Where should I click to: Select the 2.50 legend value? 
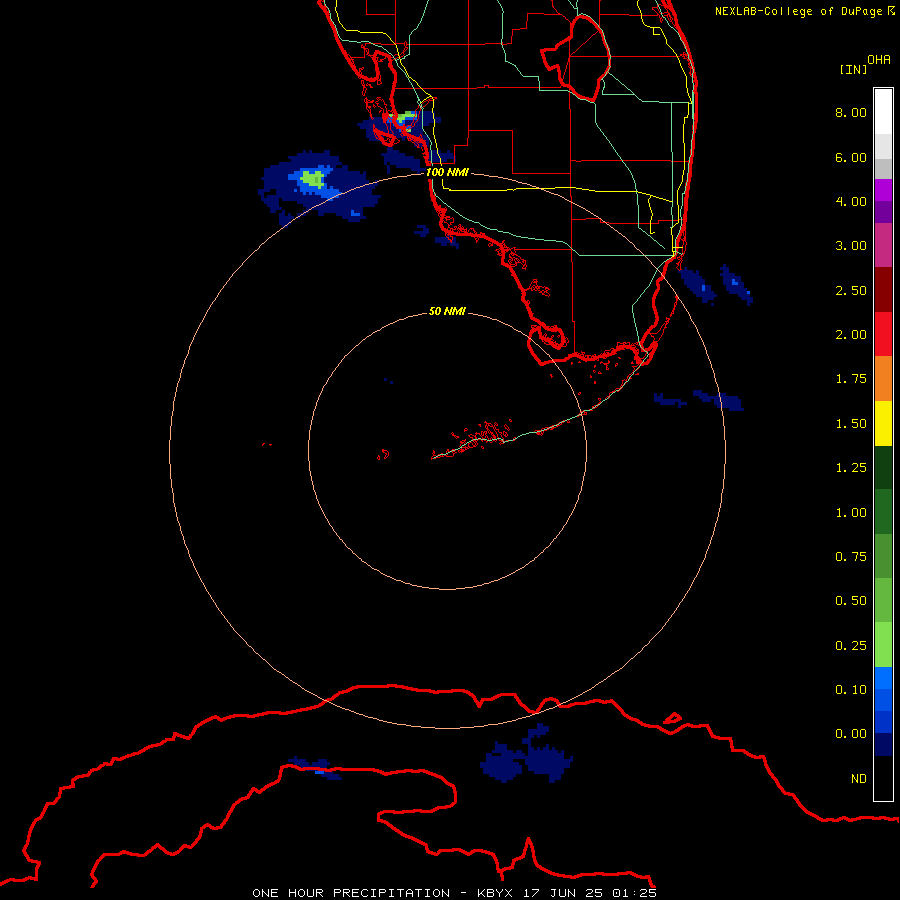coord(851,290)
